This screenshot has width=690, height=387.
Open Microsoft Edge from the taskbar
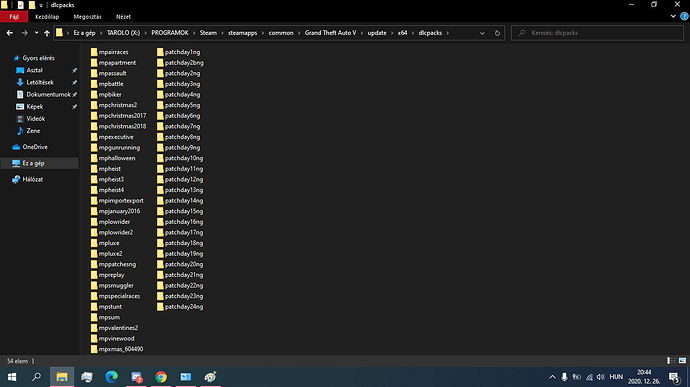pos(112,377)
